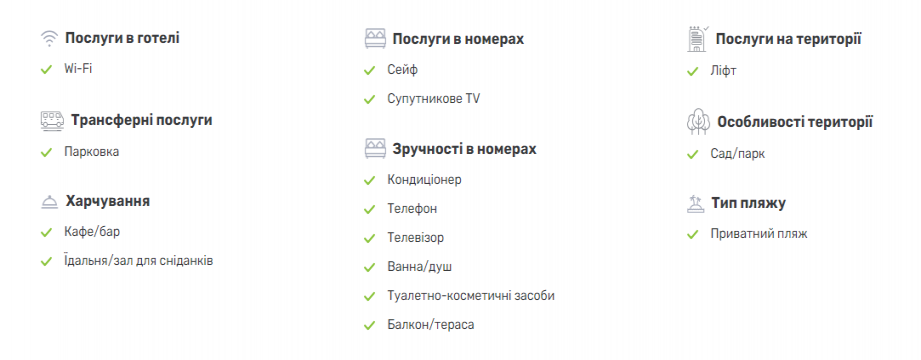
Task: Click the Тип пляжу heading
Action: tap(748, 203)
